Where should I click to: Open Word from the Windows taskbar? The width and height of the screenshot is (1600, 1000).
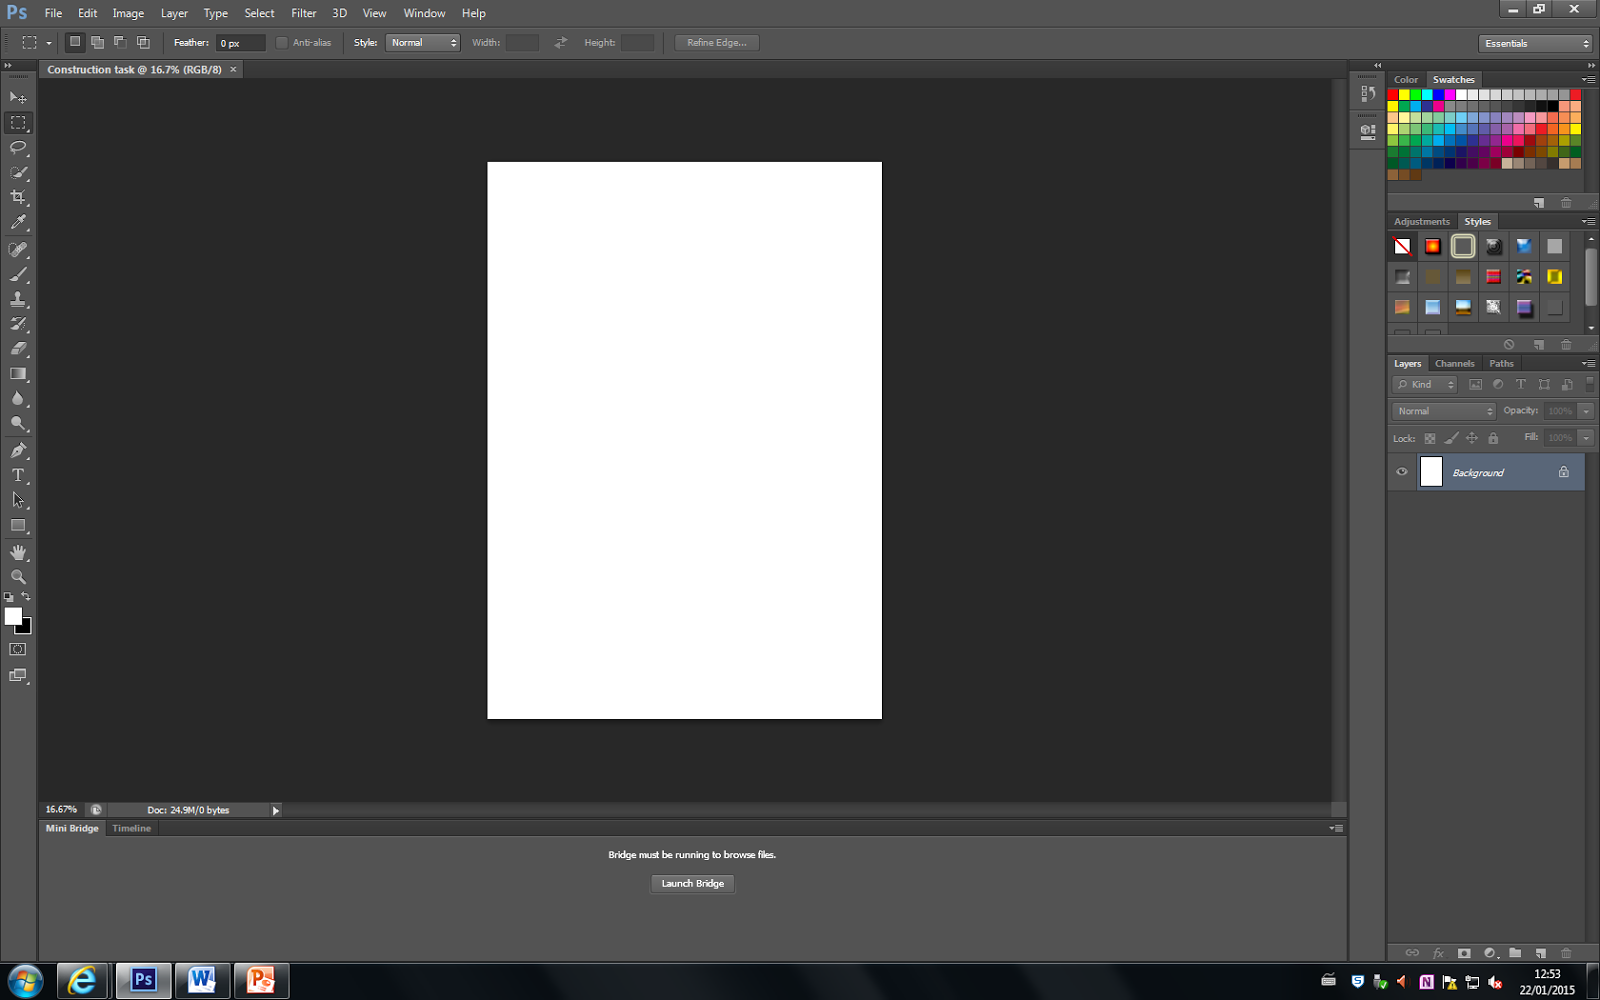pyautogui.click(x=202, y=980)
